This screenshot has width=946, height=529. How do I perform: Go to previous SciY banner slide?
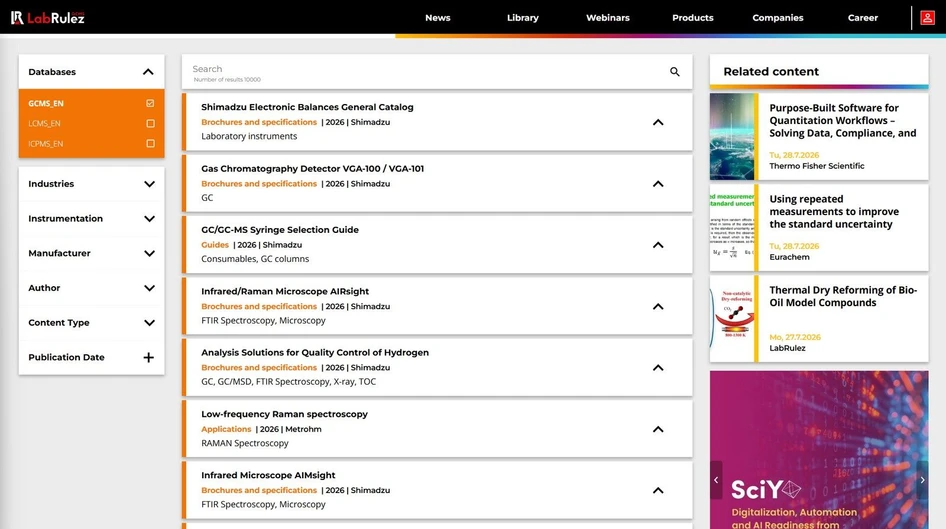(716, 480)
